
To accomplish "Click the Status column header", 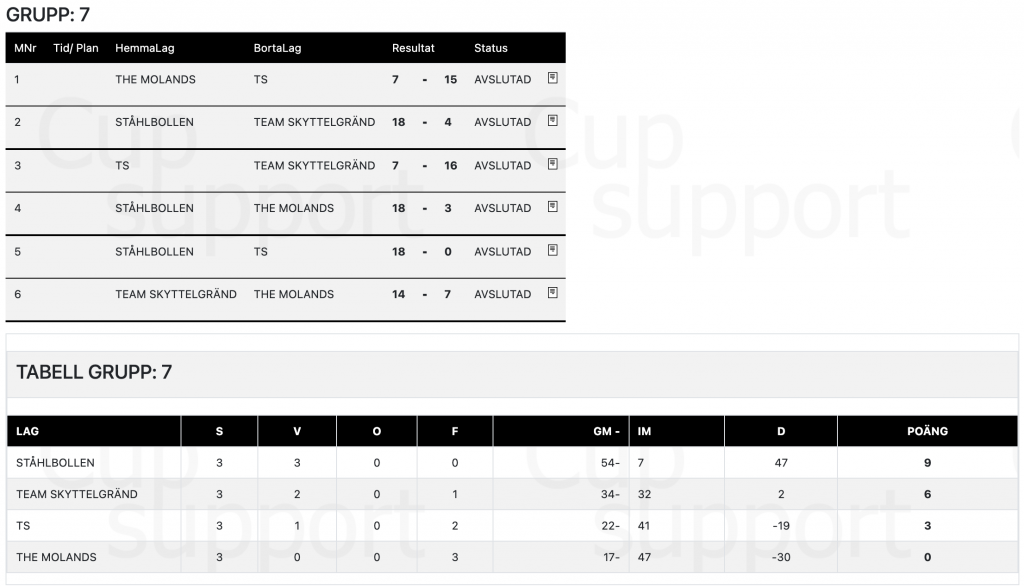I will (490, 48).
